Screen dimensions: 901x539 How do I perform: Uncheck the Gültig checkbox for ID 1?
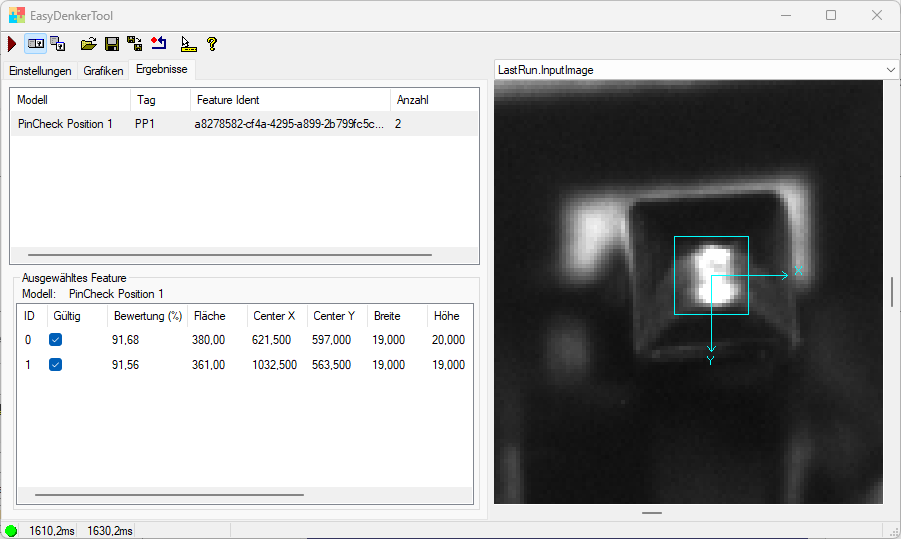pos(56,365)
